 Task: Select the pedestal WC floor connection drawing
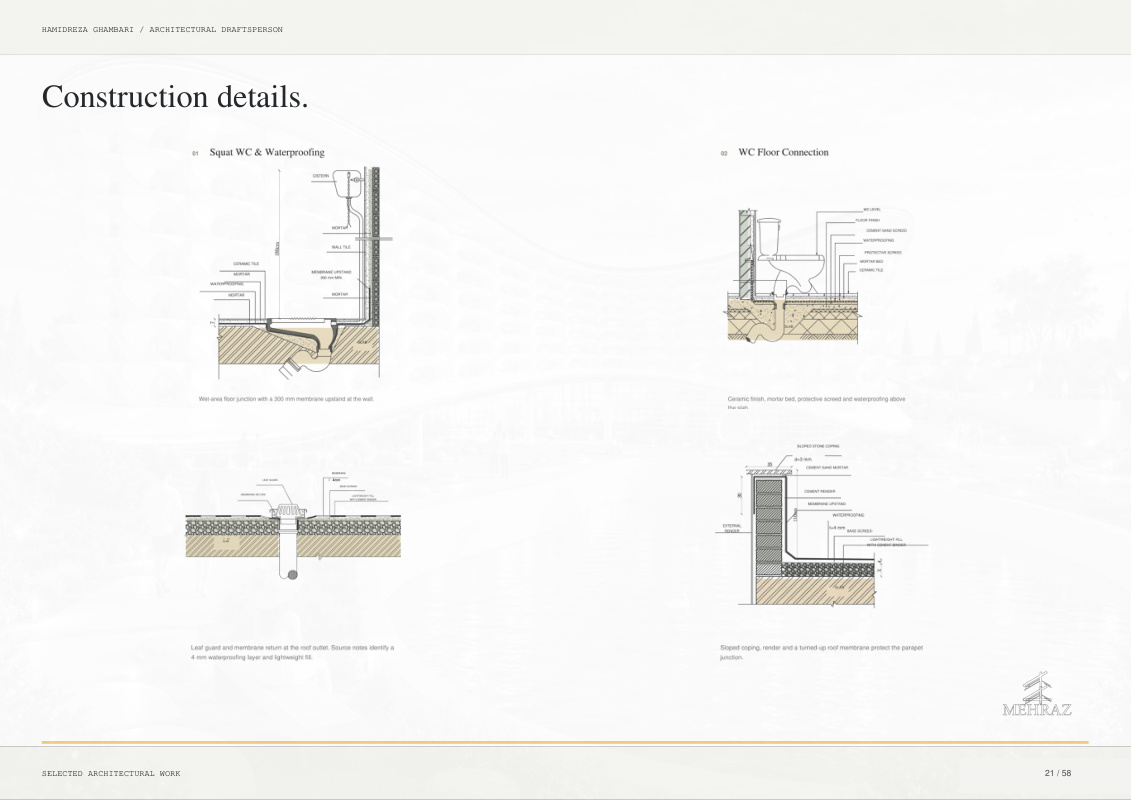click(x=817, y=275)
